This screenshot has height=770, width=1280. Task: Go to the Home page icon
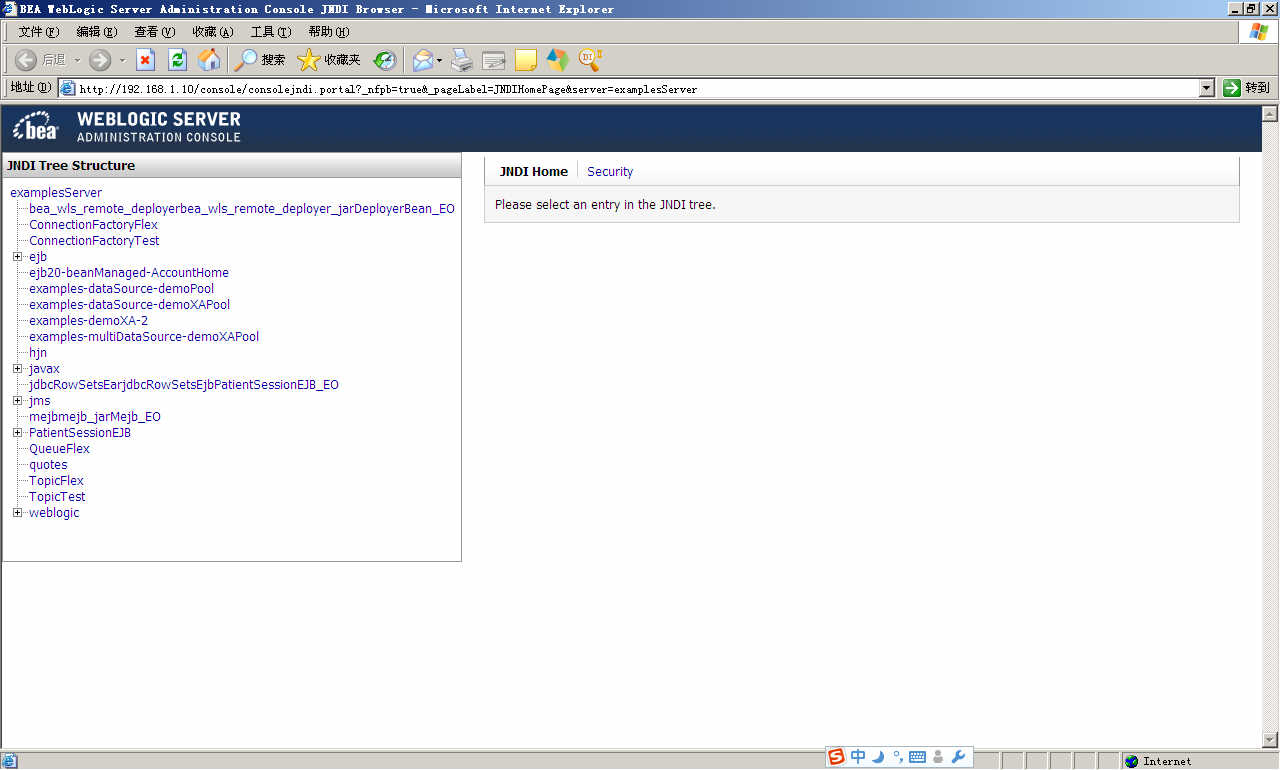[x=209, y=60]
